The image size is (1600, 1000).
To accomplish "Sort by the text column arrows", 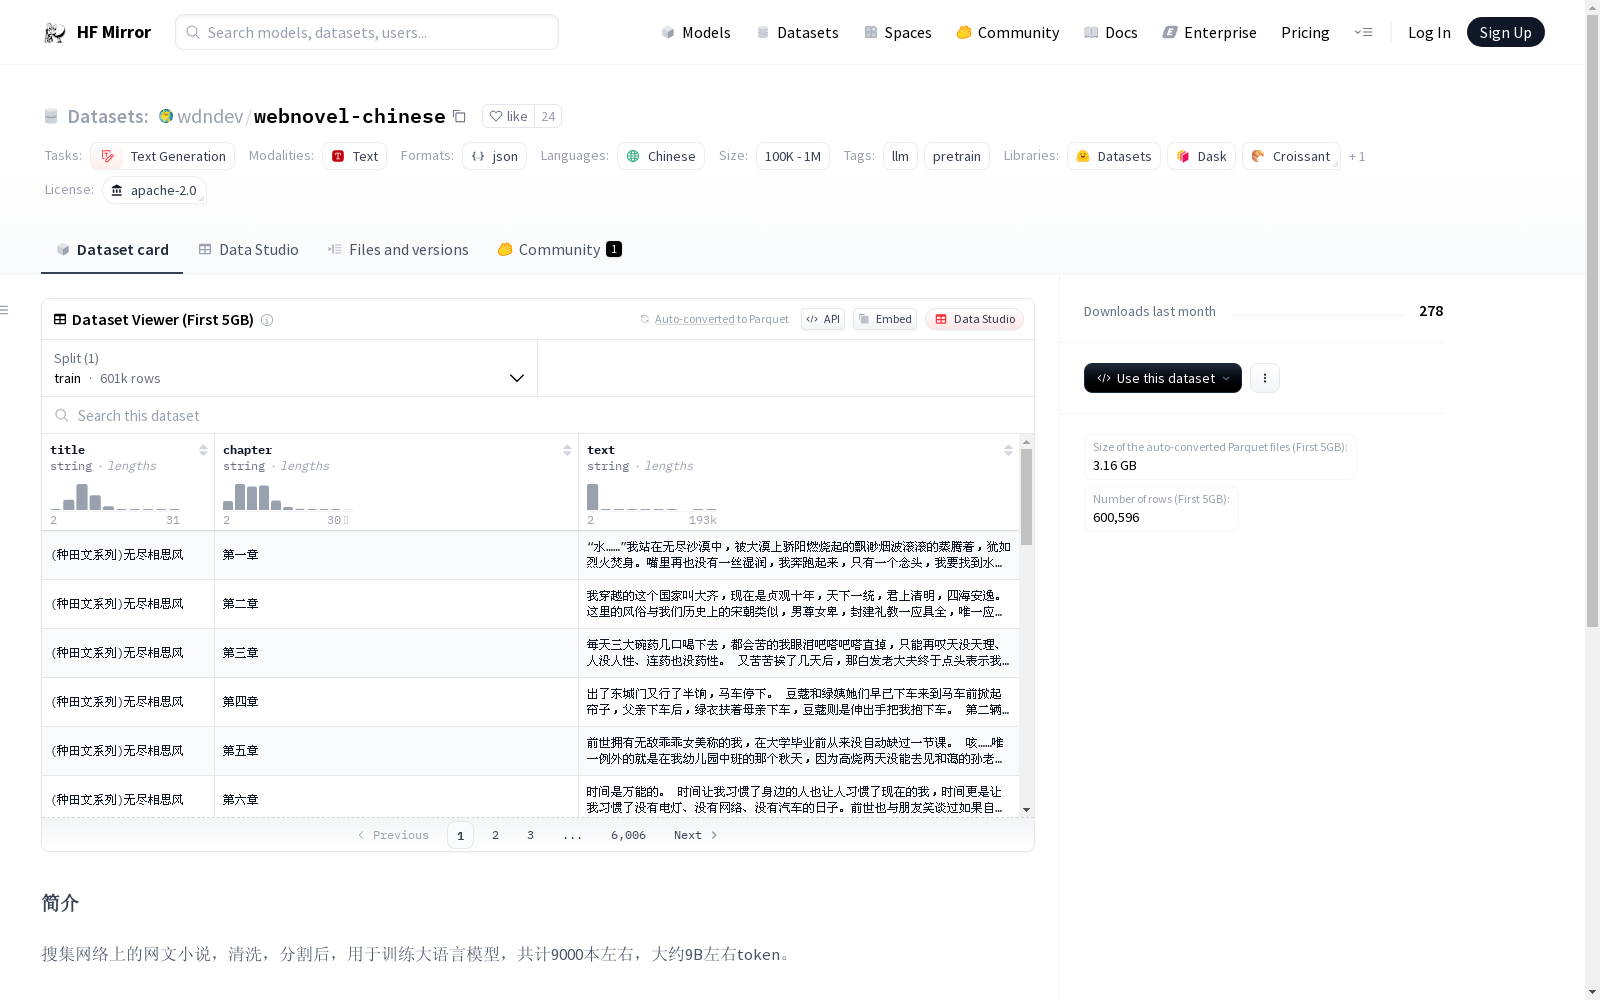I will pos(1008,450).
